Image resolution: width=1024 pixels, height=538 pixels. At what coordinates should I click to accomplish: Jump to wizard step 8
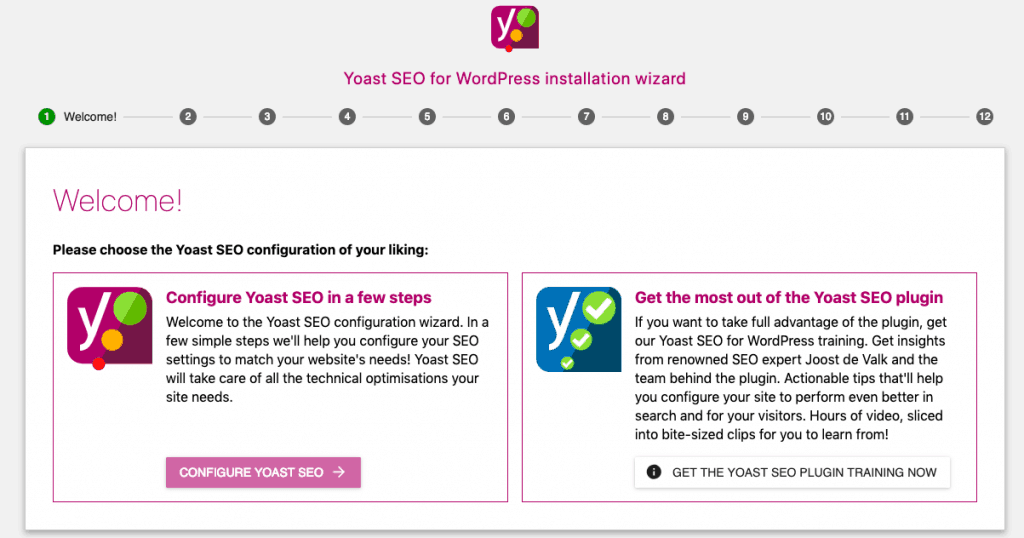point(665,117)
